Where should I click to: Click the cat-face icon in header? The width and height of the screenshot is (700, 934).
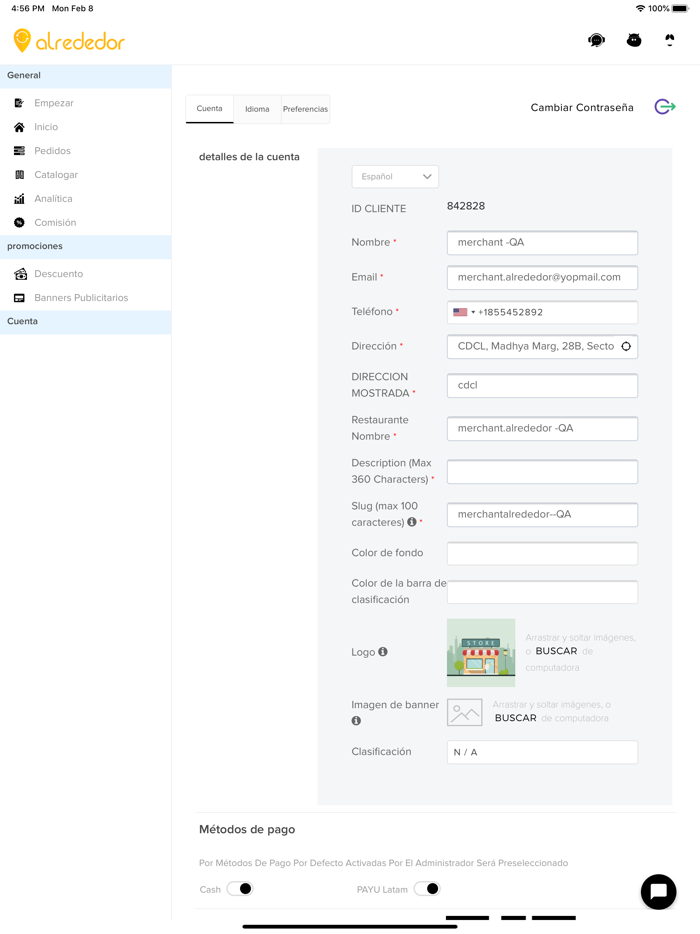coord(634,40)
